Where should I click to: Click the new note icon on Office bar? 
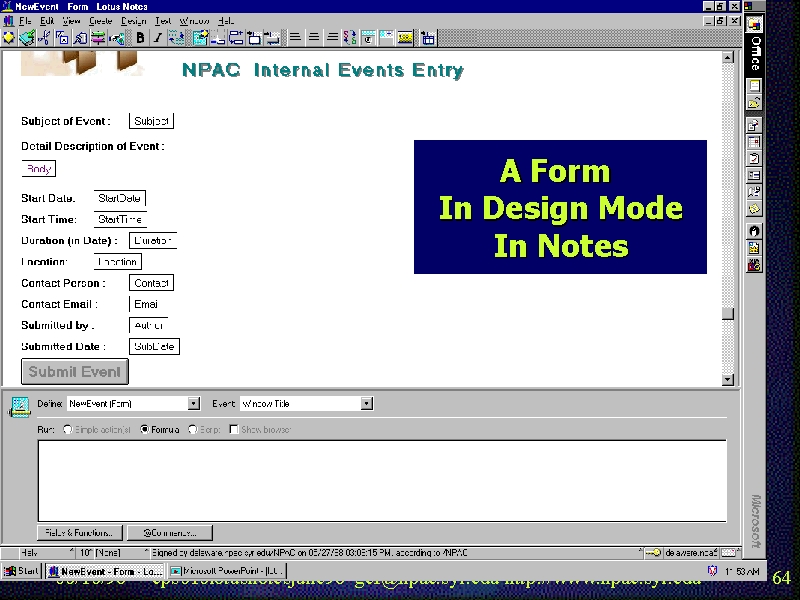coord(755,86)
